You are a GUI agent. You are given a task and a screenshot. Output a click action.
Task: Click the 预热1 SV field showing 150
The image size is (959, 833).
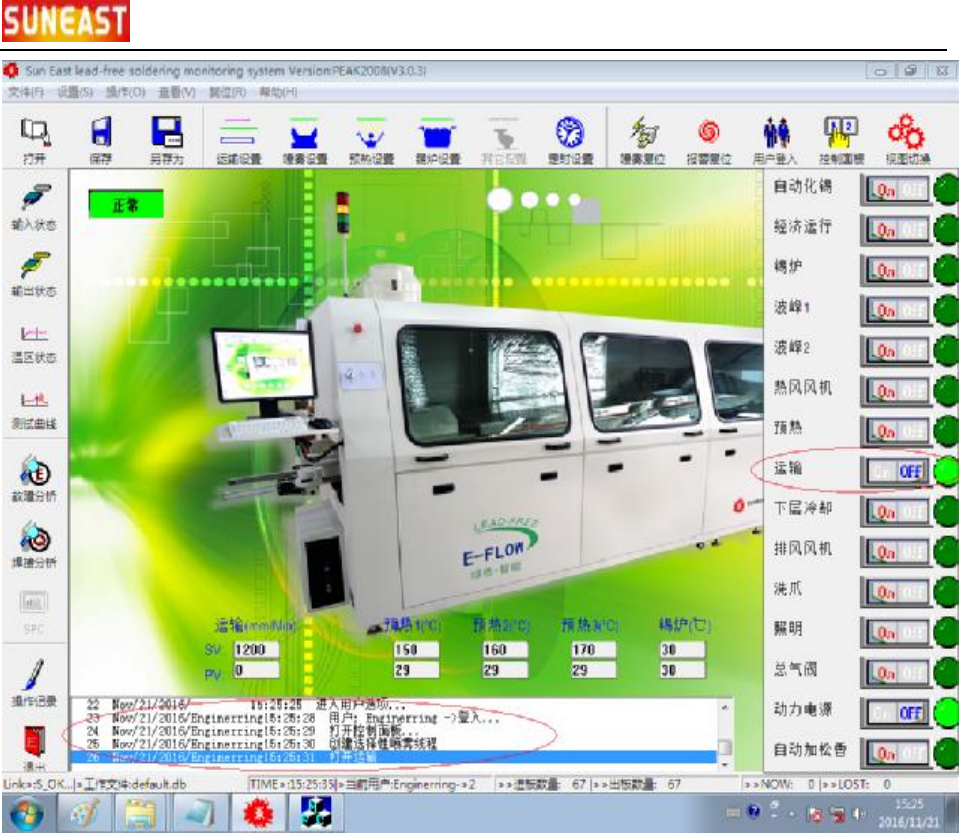pyautogui.click(x=416, y=649)
